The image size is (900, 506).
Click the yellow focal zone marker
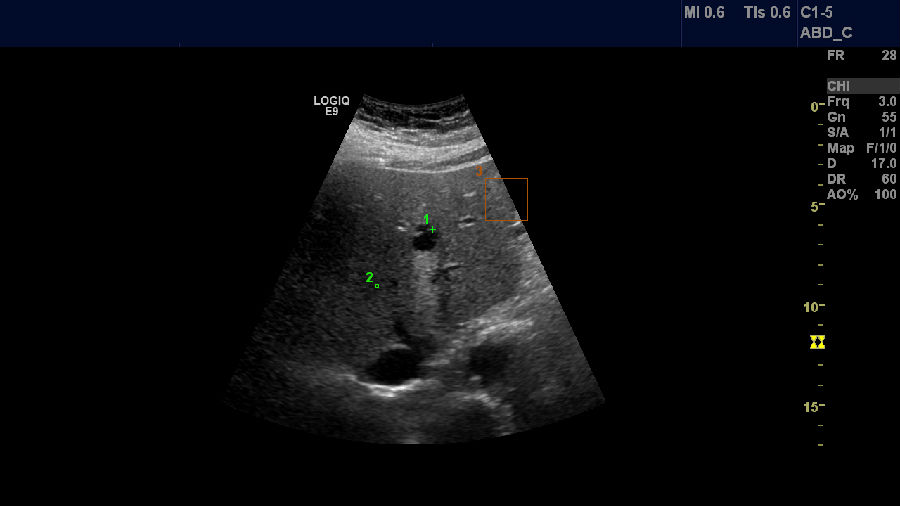click(x=818, y=342)
